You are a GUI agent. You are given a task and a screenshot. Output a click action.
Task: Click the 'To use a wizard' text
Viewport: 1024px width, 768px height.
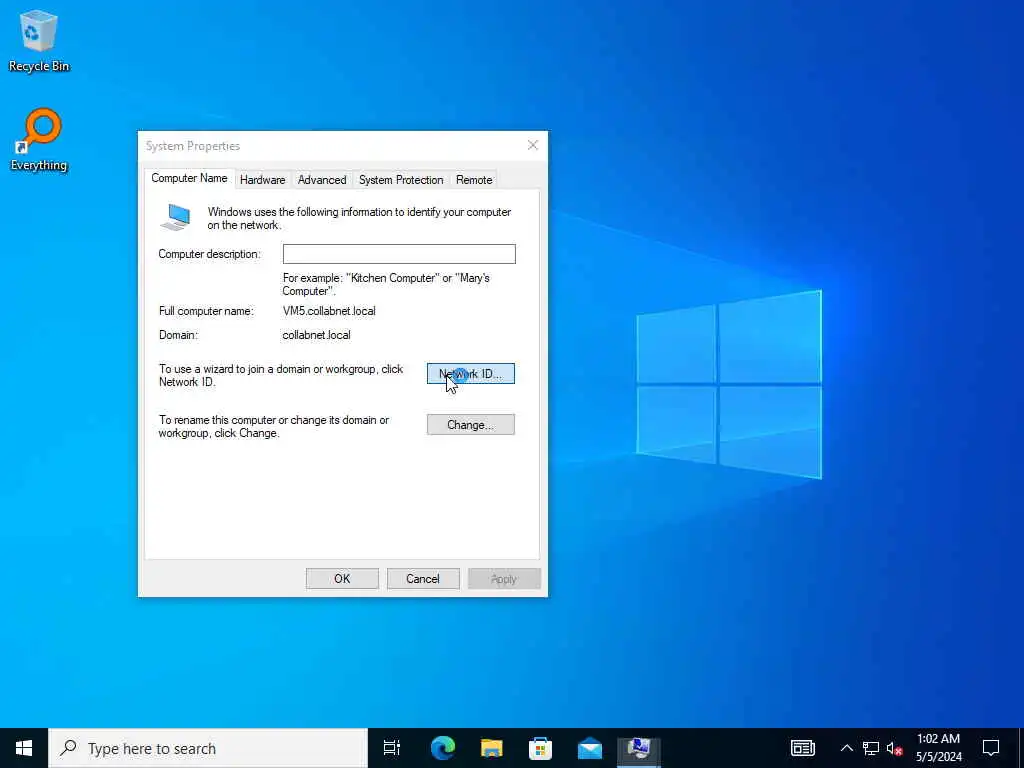pos(281,376)
